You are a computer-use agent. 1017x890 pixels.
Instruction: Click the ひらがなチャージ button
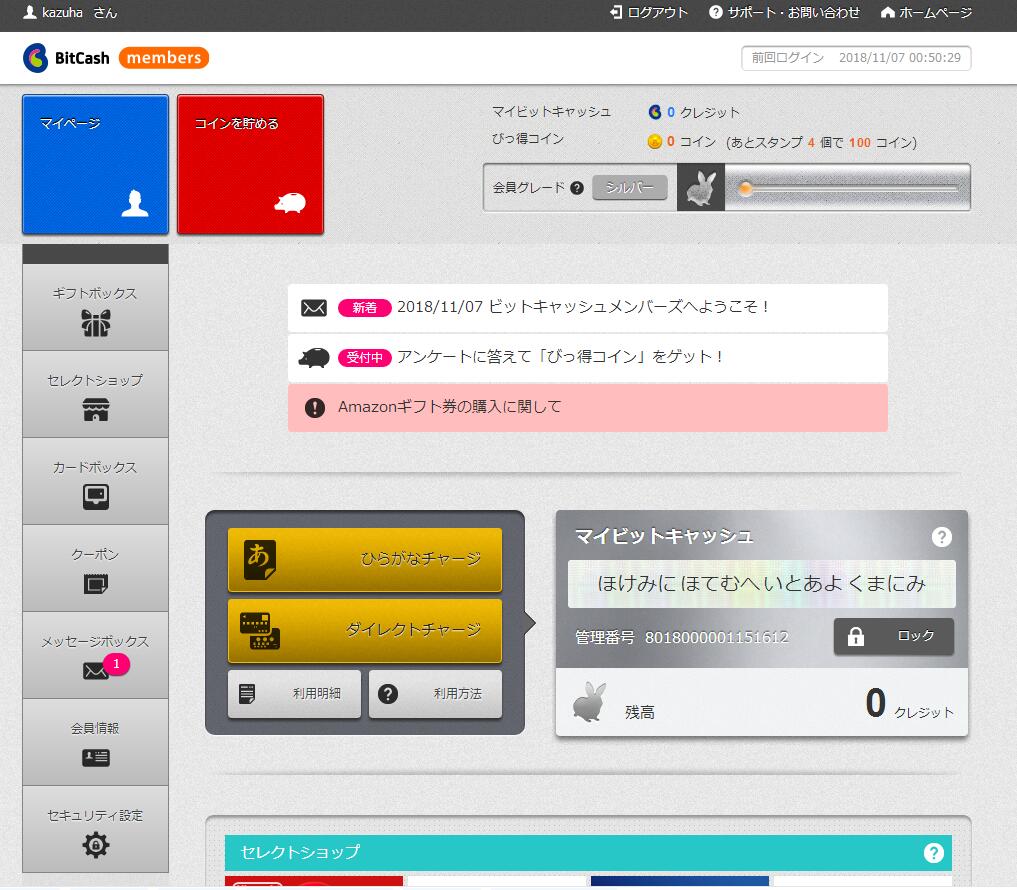[365, 560]
